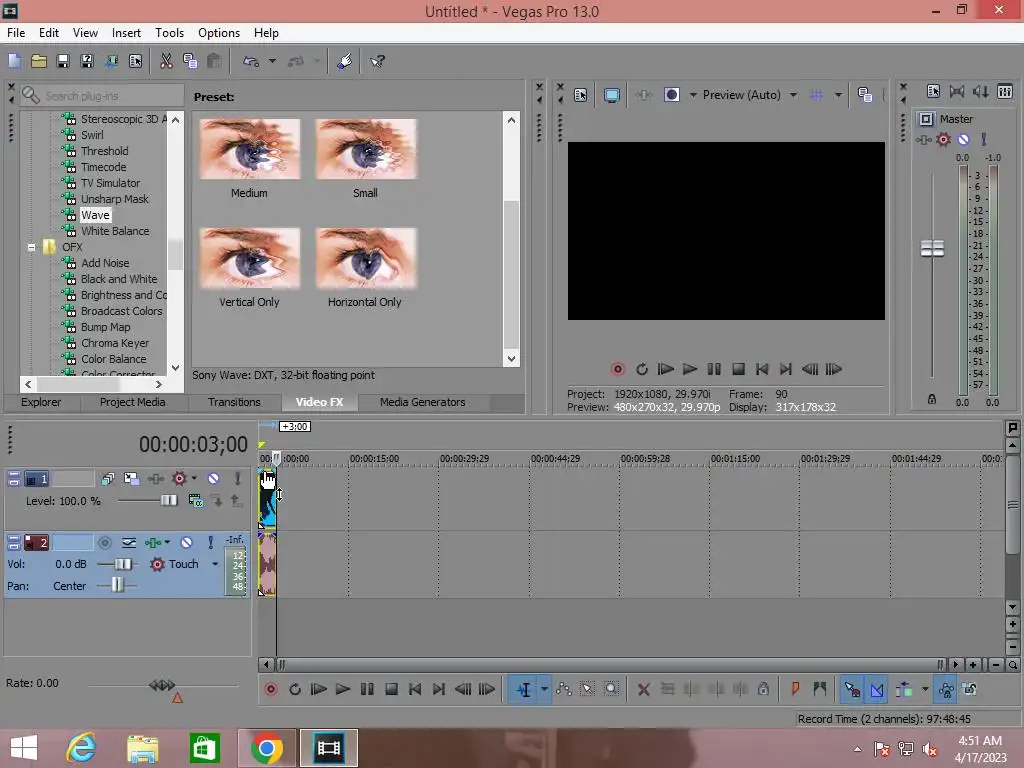Image resolution: width=1024 pixels, height=768 pixels.
Task: Click the Search plug-ins field
Action: [102, 96]
